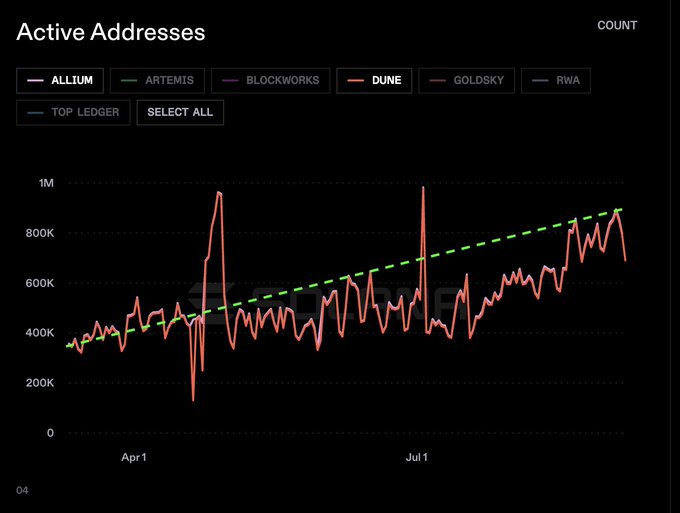Viewport: 680px width, 513px height.
Task: Click the 800K y-axis label
Action: point(40,233)
